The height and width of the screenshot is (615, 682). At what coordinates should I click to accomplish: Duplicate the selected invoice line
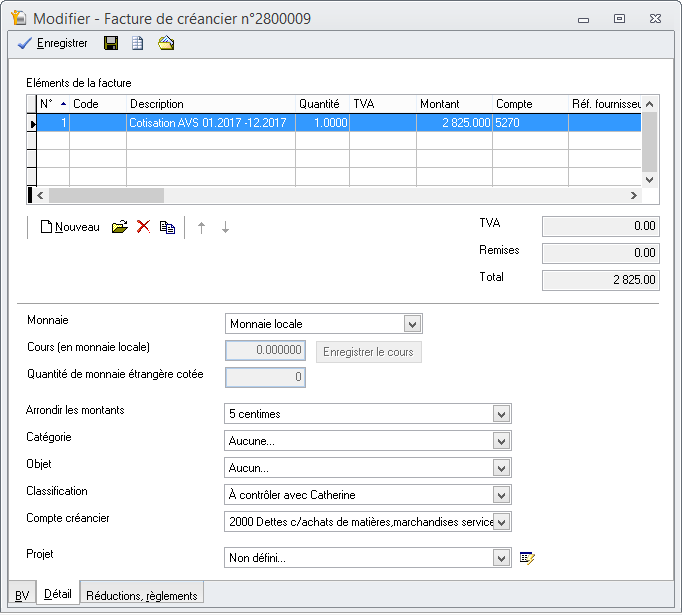(167, 227)
